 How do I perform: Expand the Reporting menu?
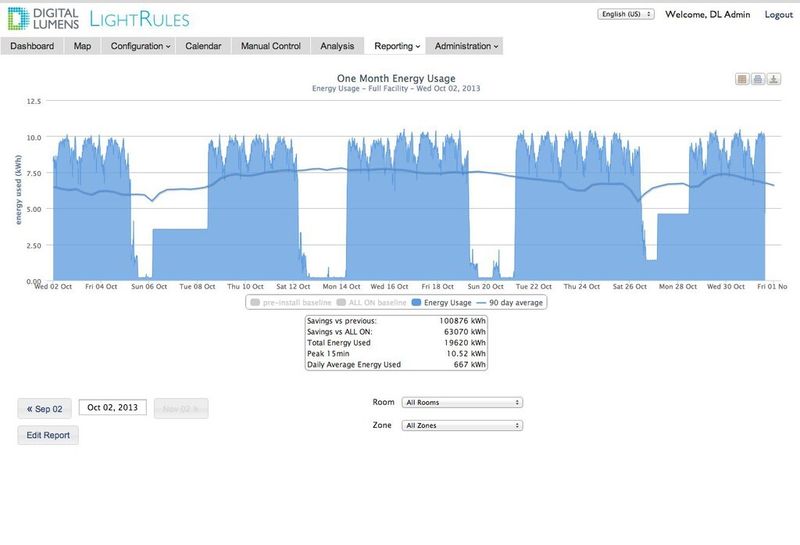tap(397, 46)
